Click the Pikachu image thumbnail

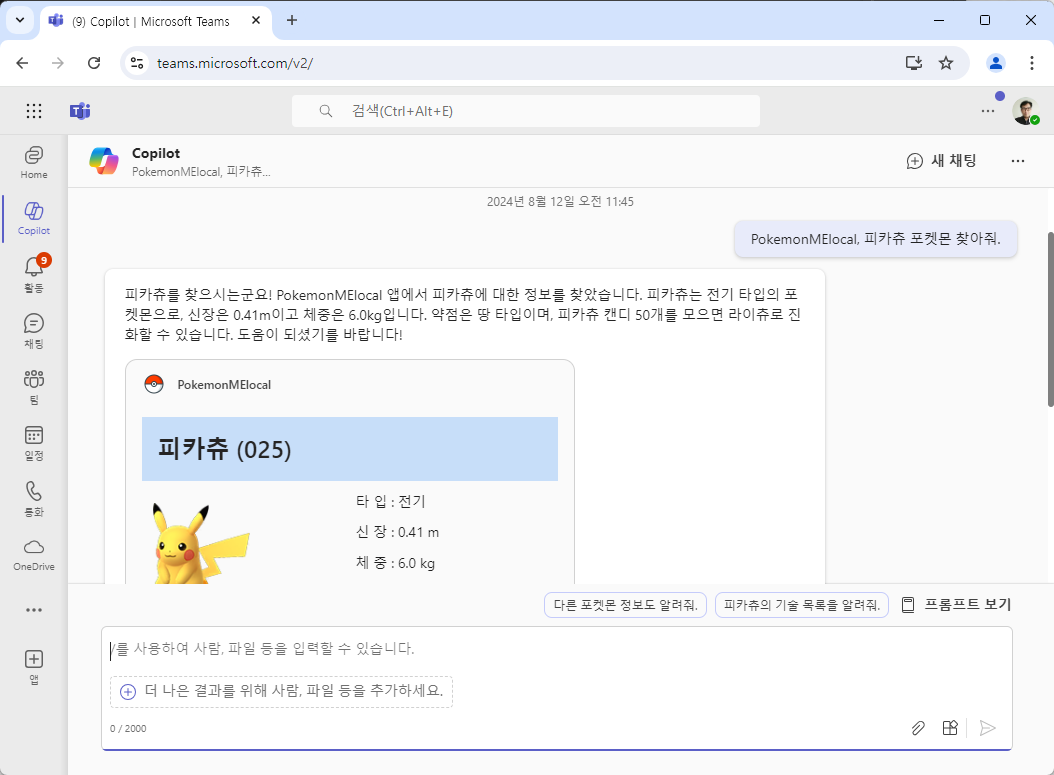click(202, 543)
